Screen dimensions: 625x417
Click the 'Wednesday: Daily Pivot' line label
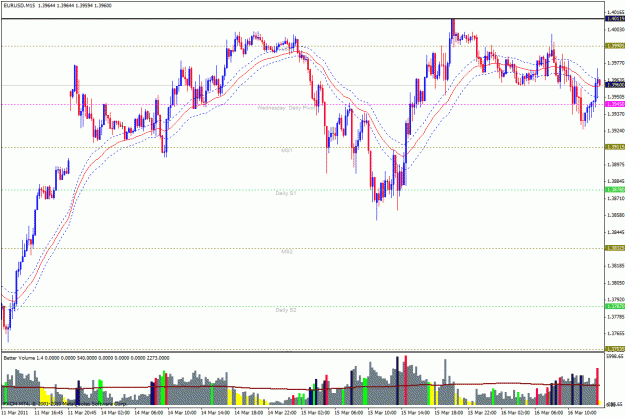(x=286, y=108)
